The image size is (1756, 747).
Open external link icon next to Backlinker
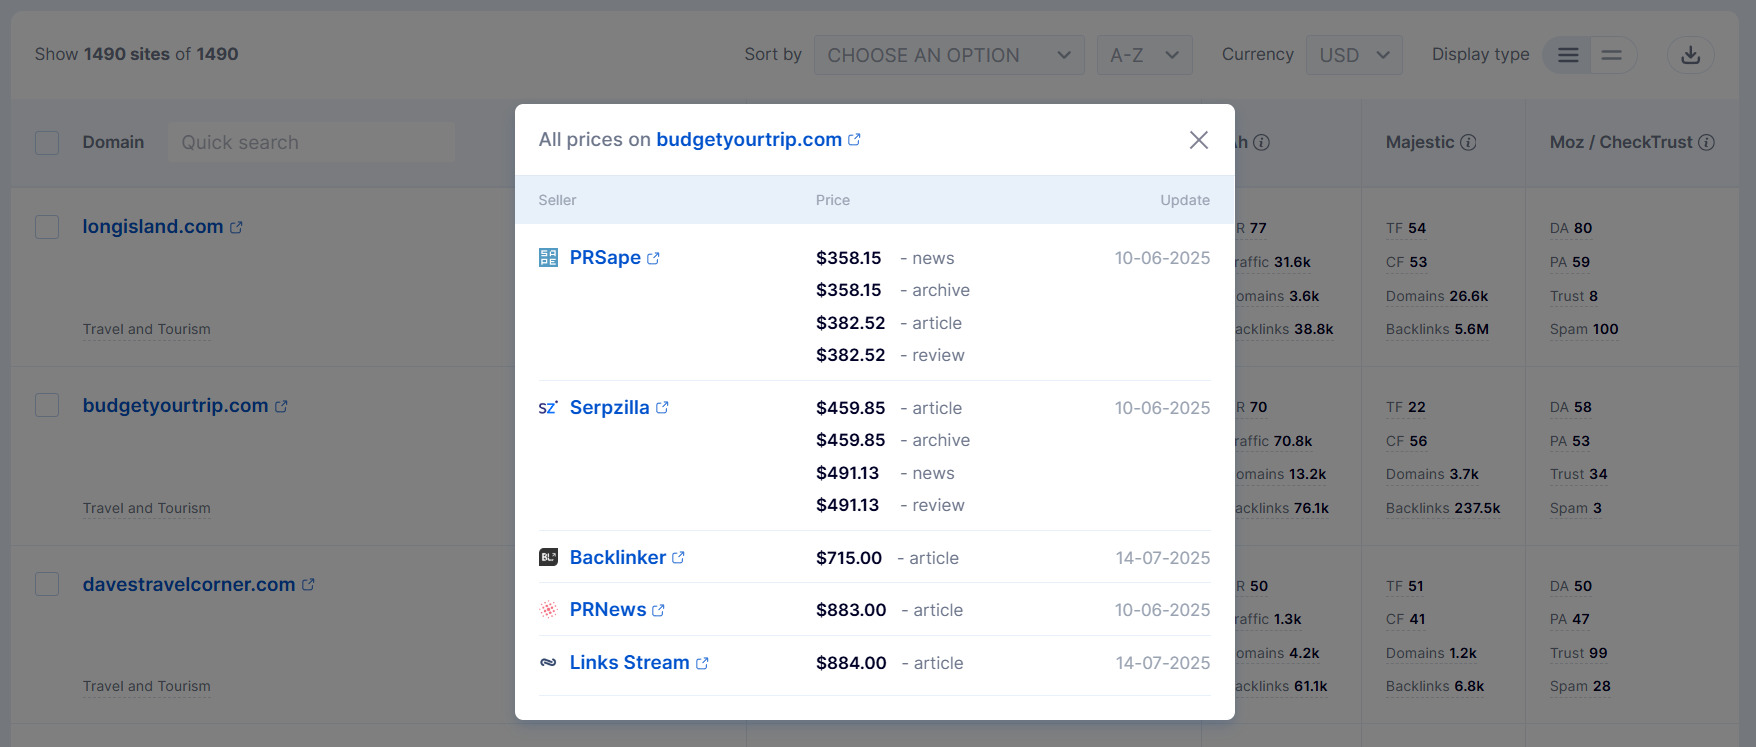(678, 558)
